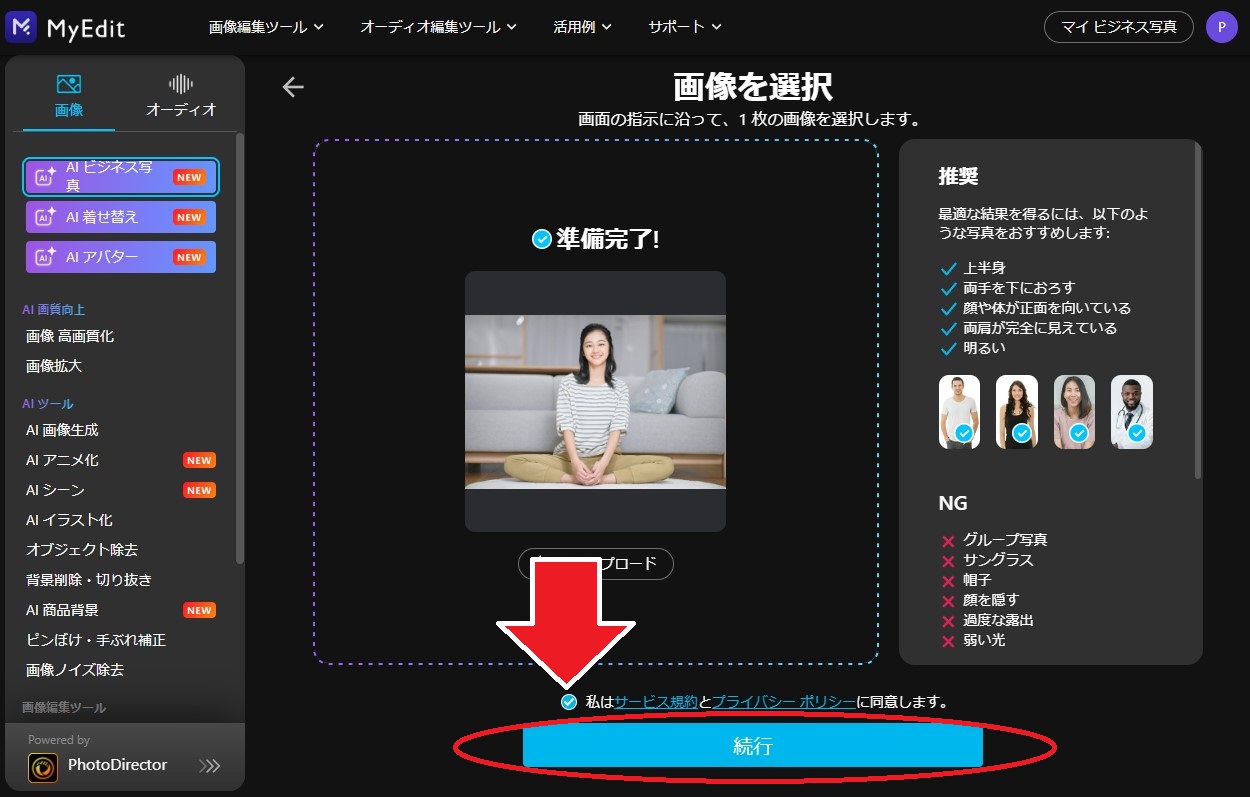Click the man in white shirt example
The height and width of the screenshot is (797, 1250).
(x=959, y=412)
